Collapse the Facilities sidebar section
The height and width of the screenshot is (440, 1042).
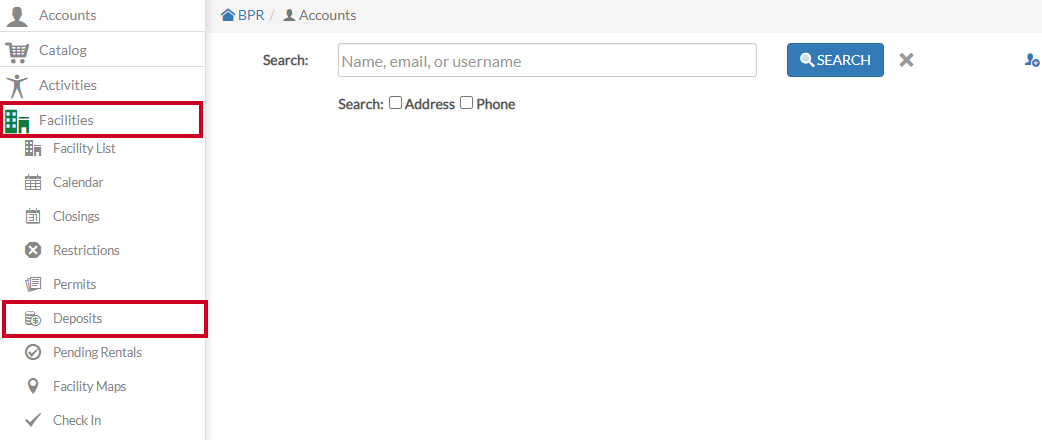click(x=102, y=120)
